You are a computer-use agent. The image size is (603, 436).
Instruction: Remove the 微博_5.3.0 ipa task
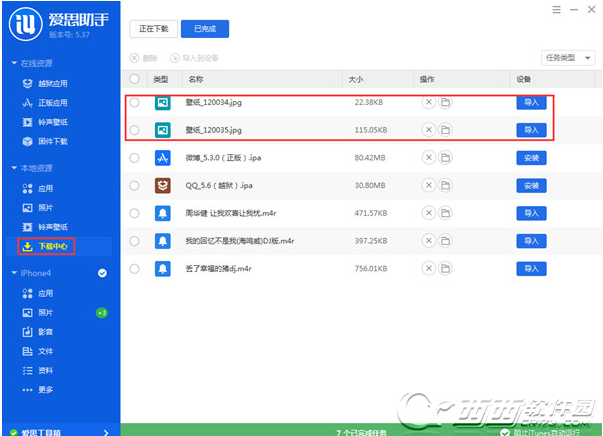click(428, 158)
